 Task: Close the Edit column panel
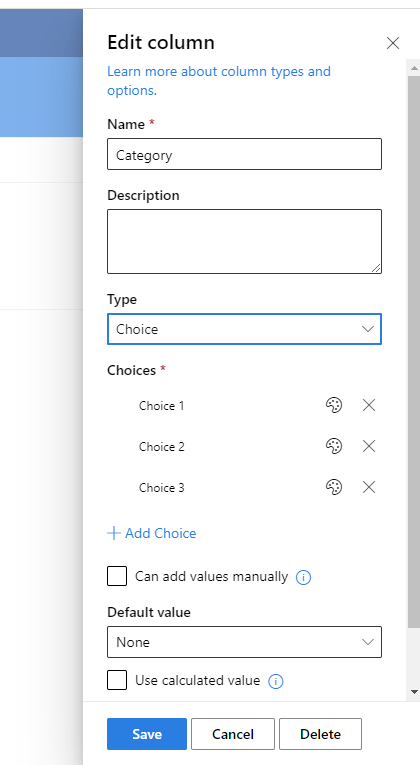pyautogui.click(x=393, y=43)
